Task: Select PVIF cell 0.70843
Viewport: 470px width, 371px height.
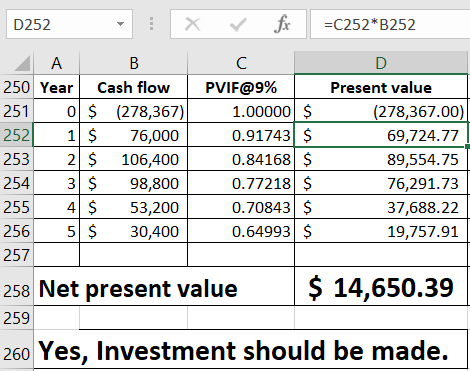Action: tap(241, 207)
